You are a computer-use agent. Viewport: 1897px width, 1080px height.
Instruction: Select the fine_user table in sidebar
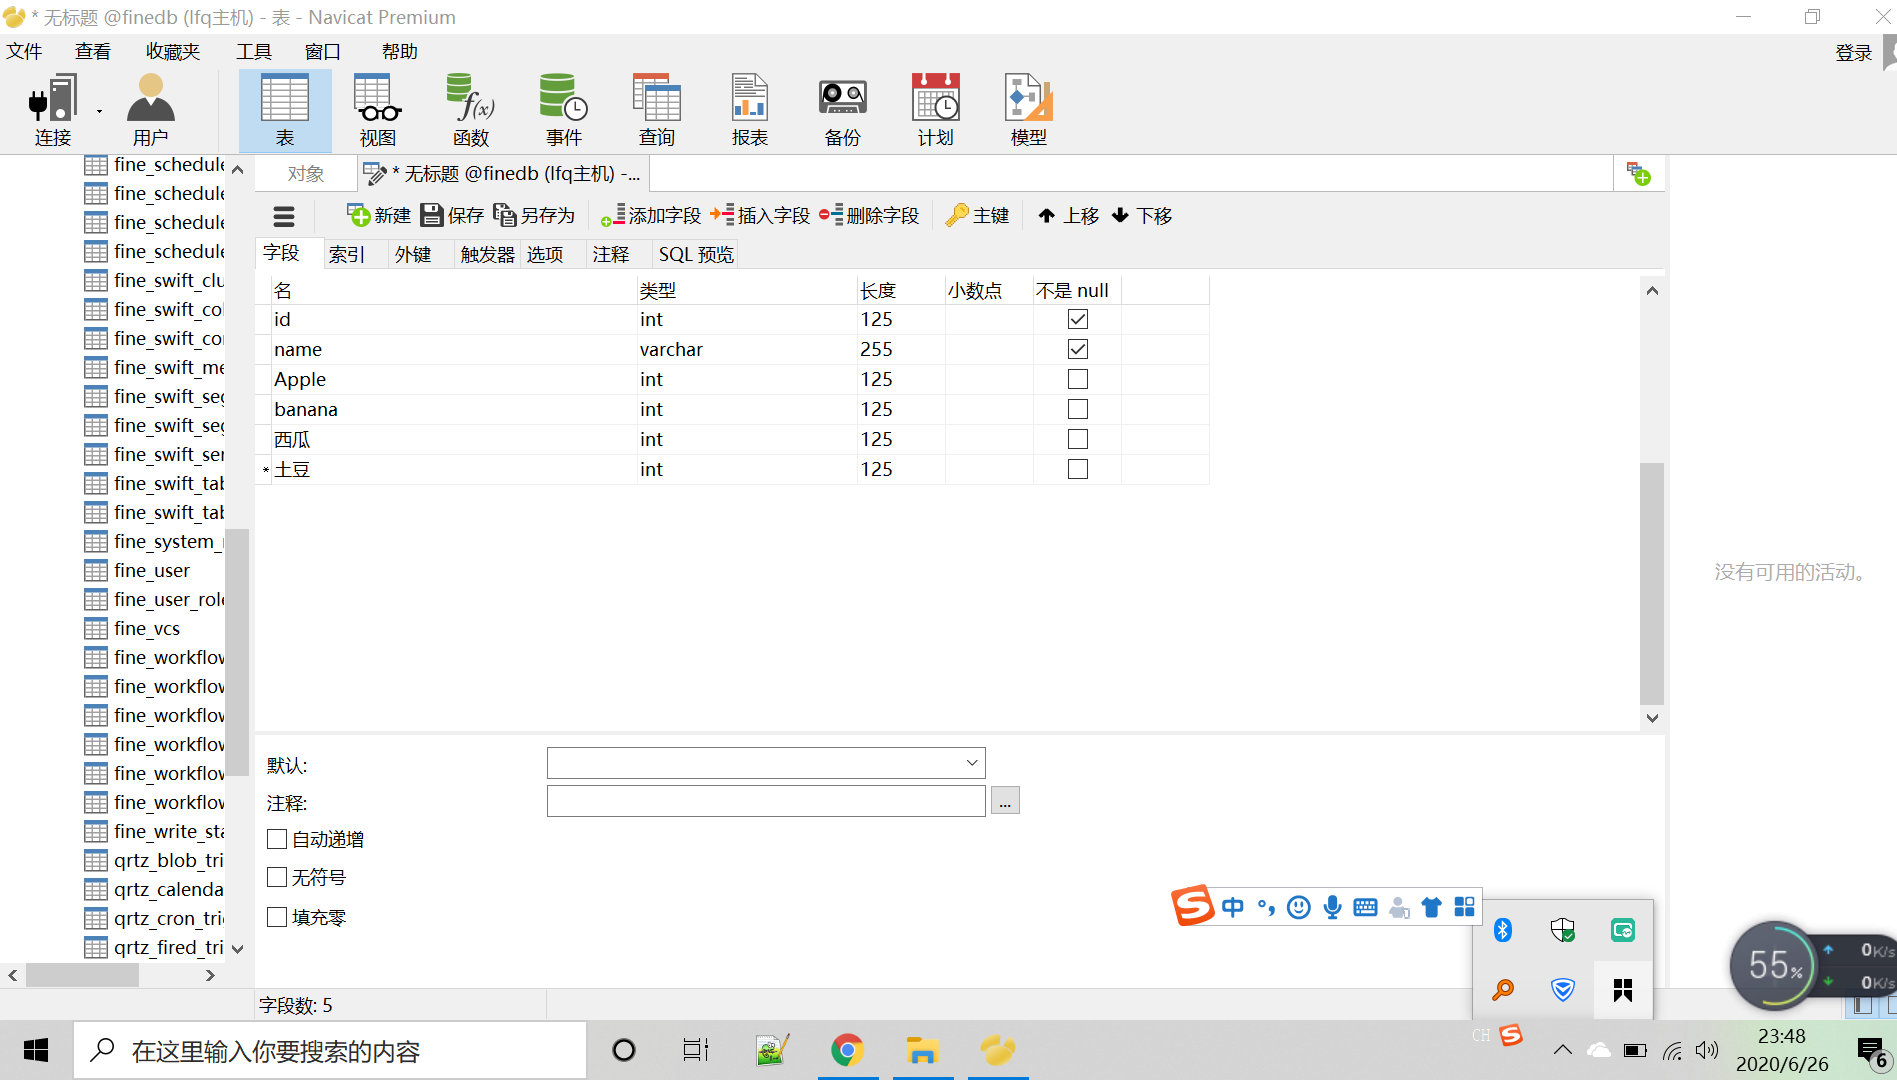coord(151,570)
